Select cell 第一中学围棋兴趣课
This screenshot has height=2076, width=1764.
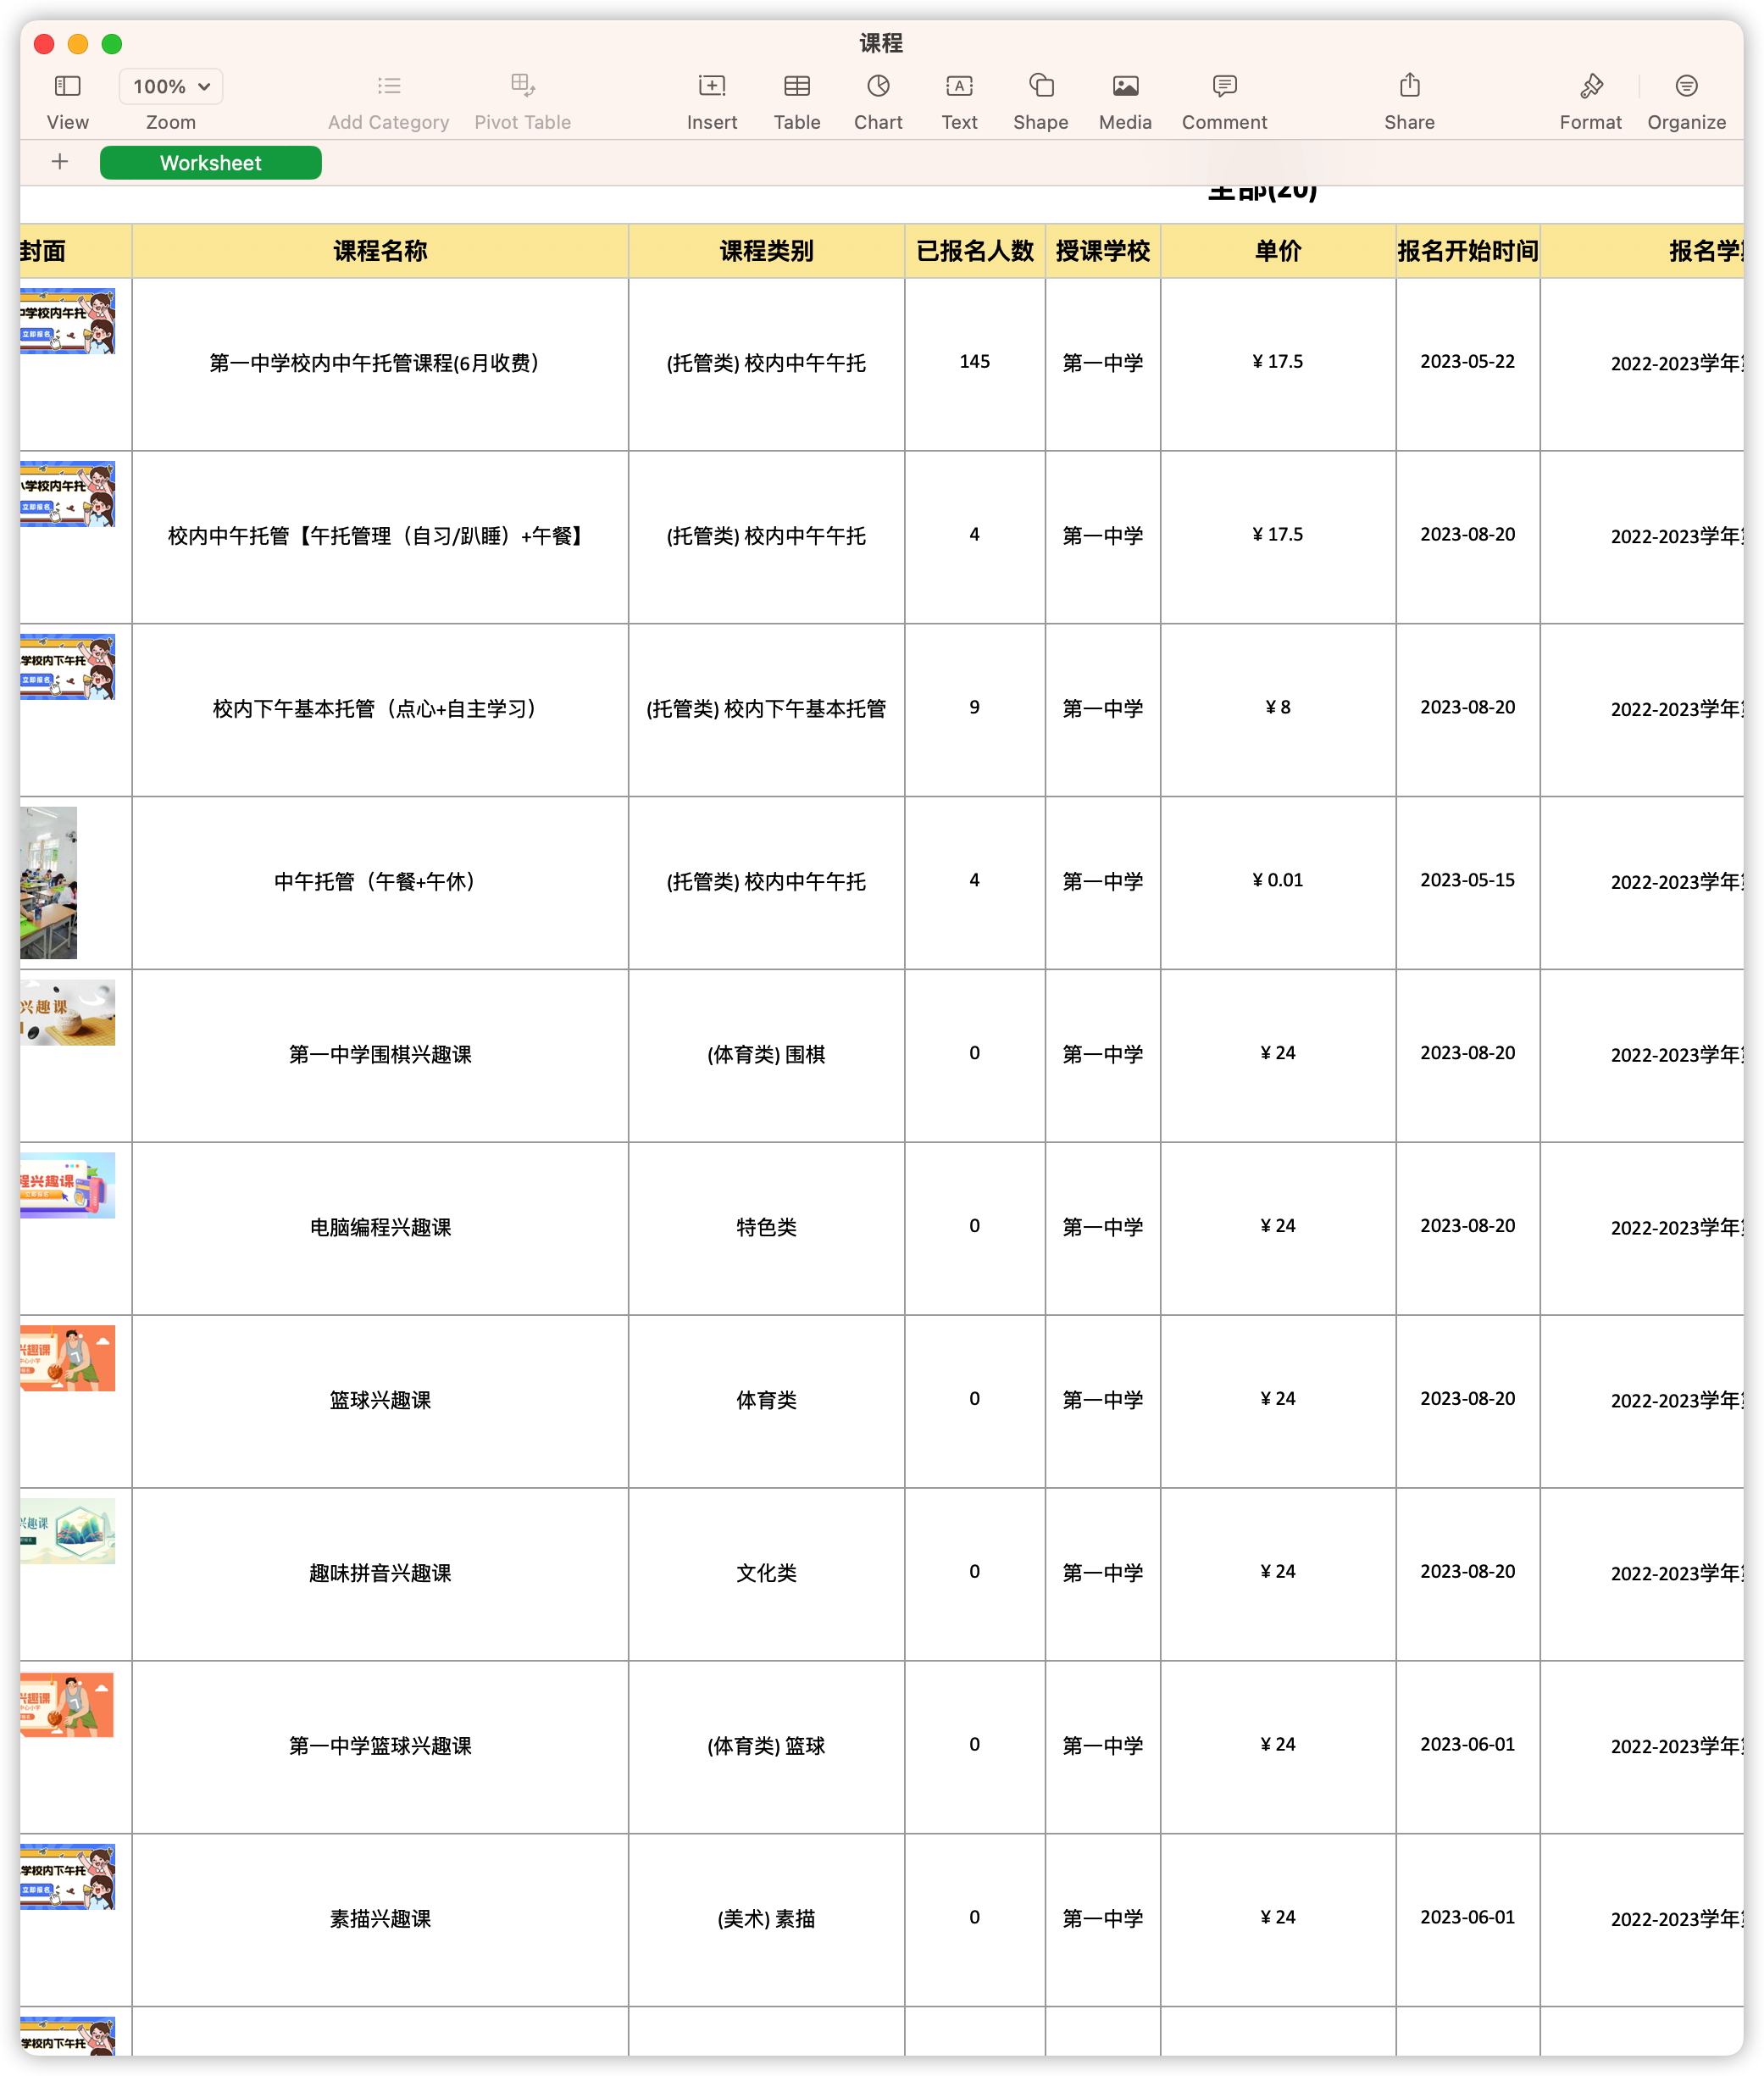(x=380, y=1056)
